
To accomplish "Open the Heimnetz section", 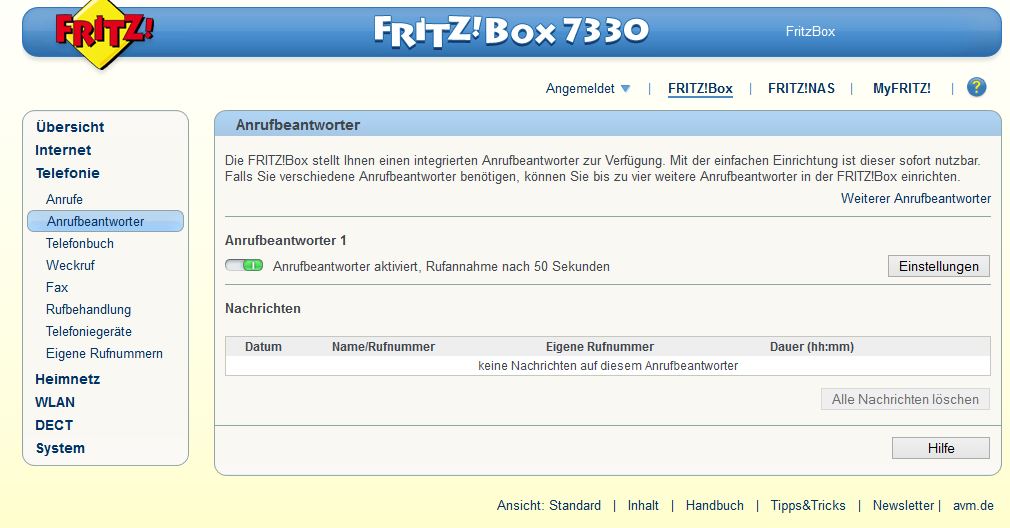I will pos(68,379).
